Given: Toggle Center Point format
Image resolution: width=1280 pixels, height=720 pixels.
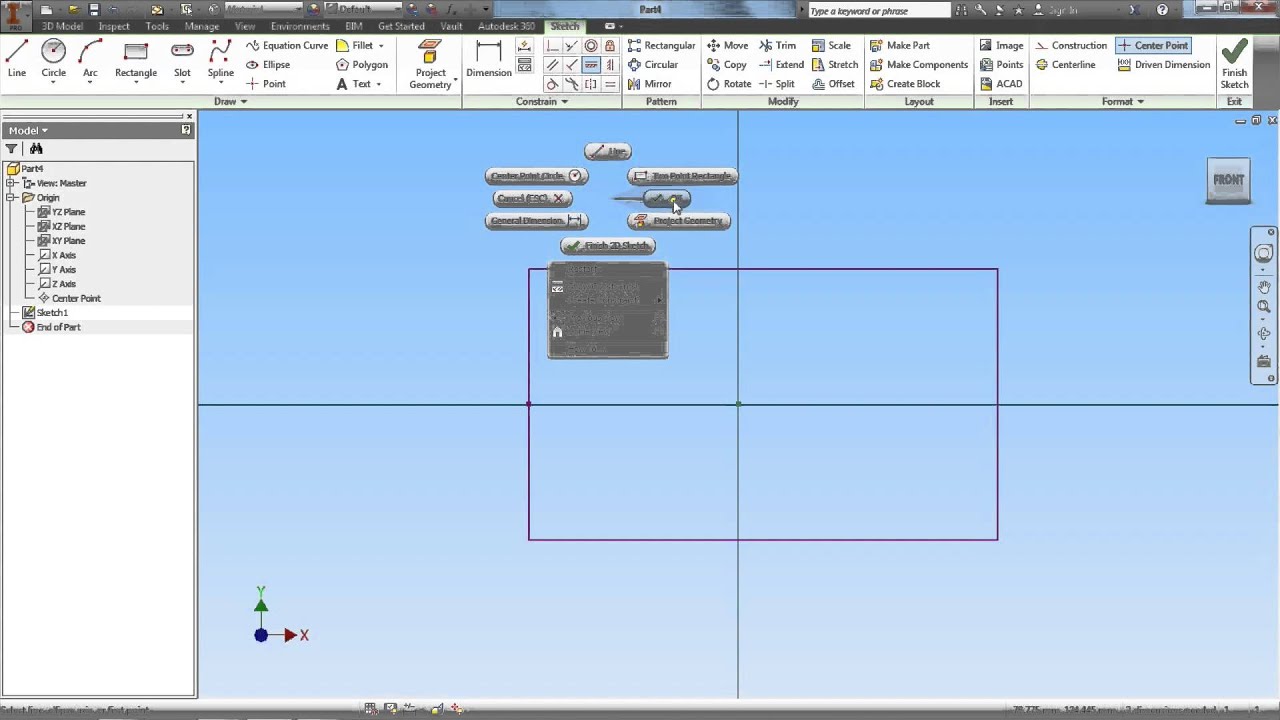Looking at the screenshot, I should tap(1152, 45).
